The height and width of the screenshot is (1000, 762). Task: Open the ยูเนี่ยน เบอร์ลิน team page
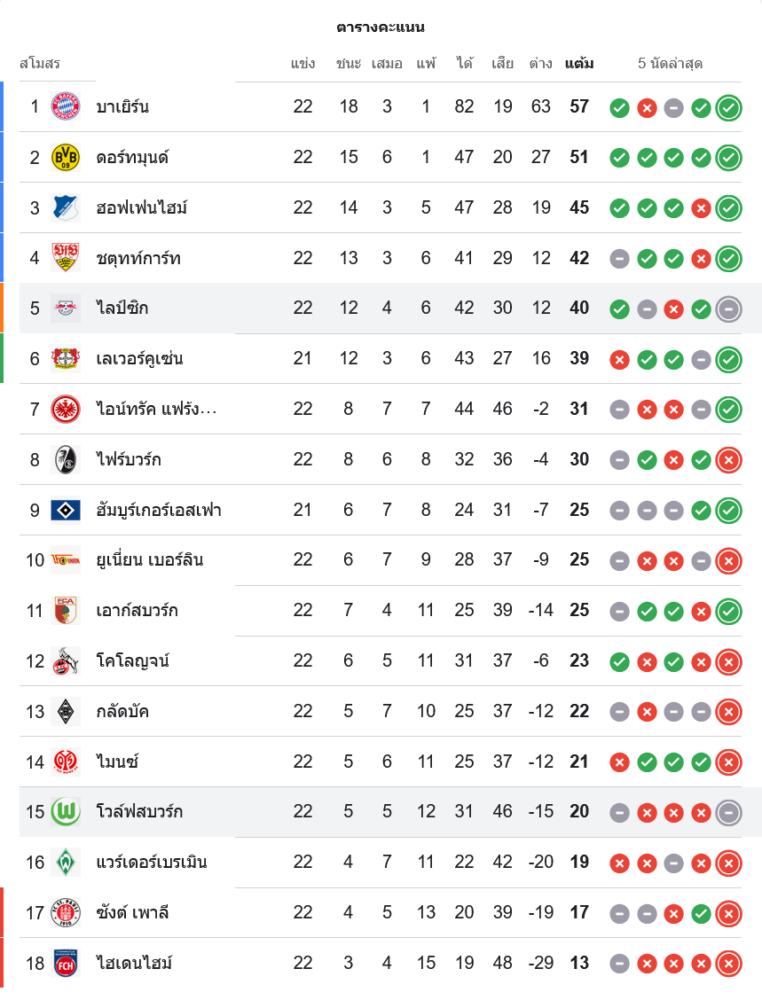150,560
